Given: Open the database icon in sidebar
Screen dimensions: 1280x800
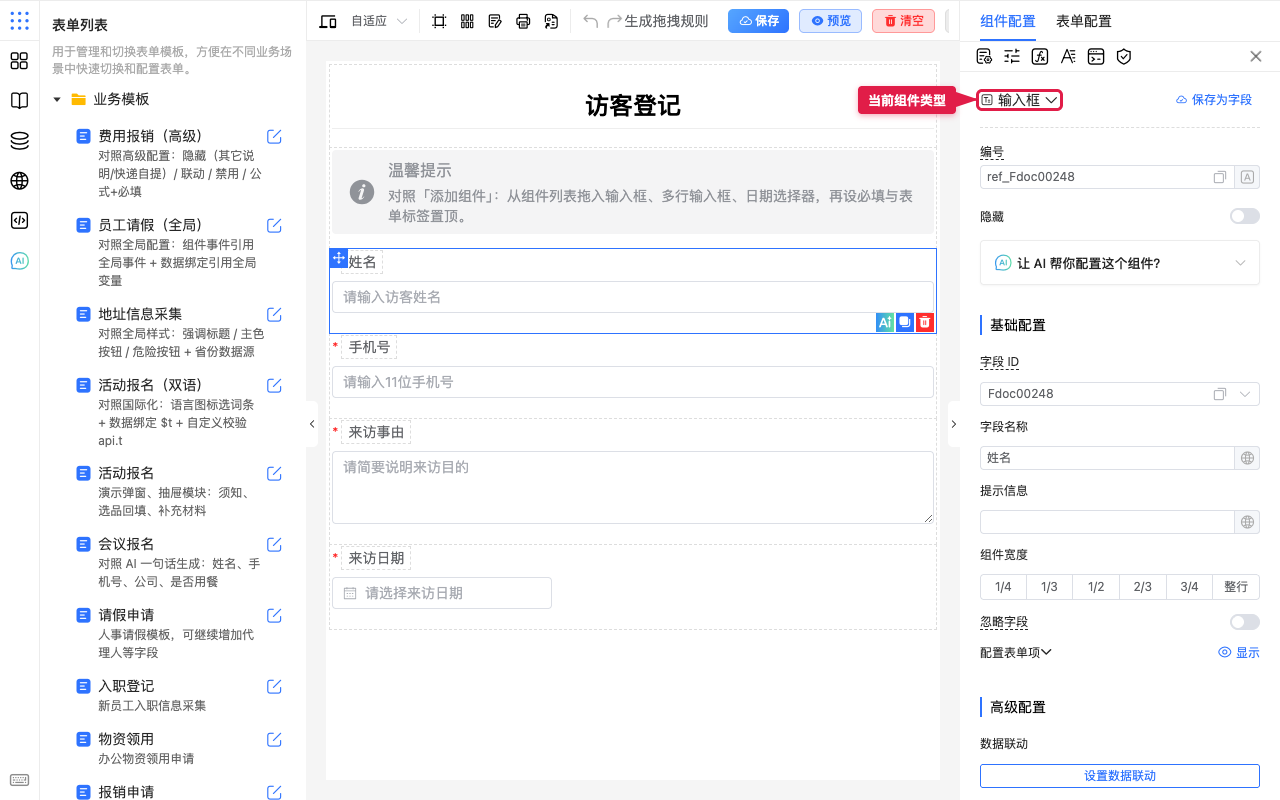Looking at the screenshot, I should 19,141.
